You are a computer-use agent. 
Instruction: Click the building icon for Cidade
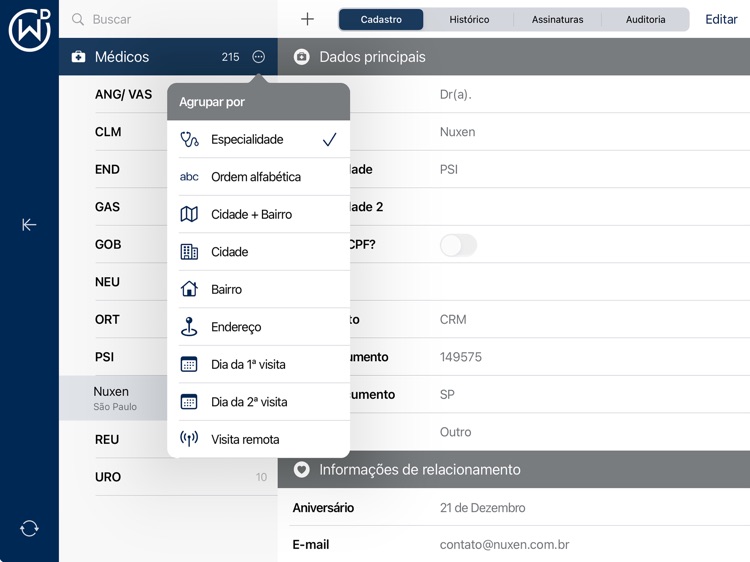click(189, 252)
